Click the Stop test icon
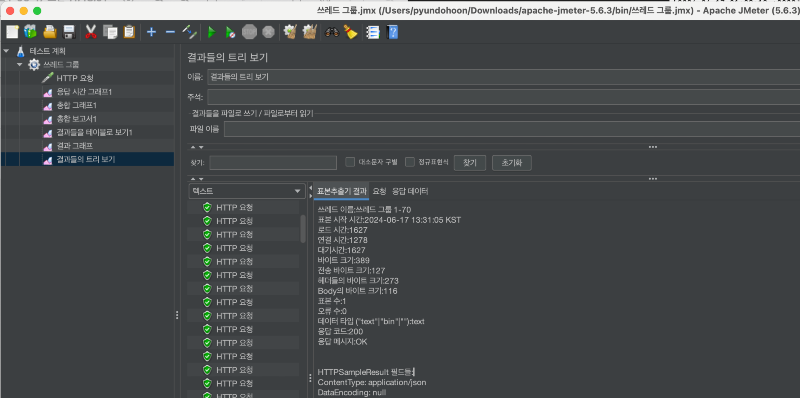The height and width of the screenshot is (398, 800). tap(249, 32)
